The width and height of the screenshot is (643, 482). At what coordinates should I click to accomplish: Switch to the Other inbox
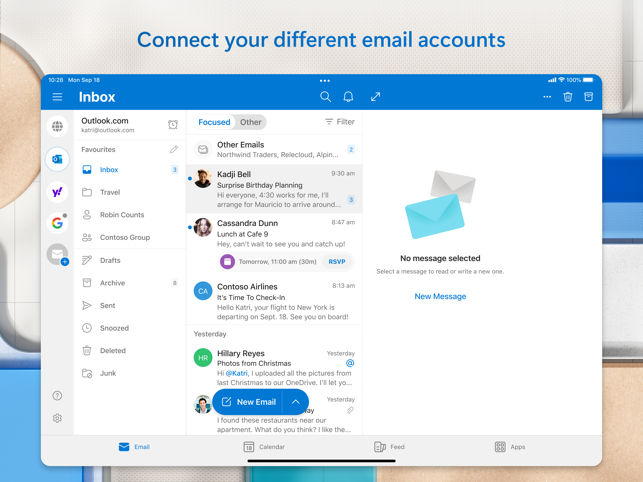coord(251,122)
